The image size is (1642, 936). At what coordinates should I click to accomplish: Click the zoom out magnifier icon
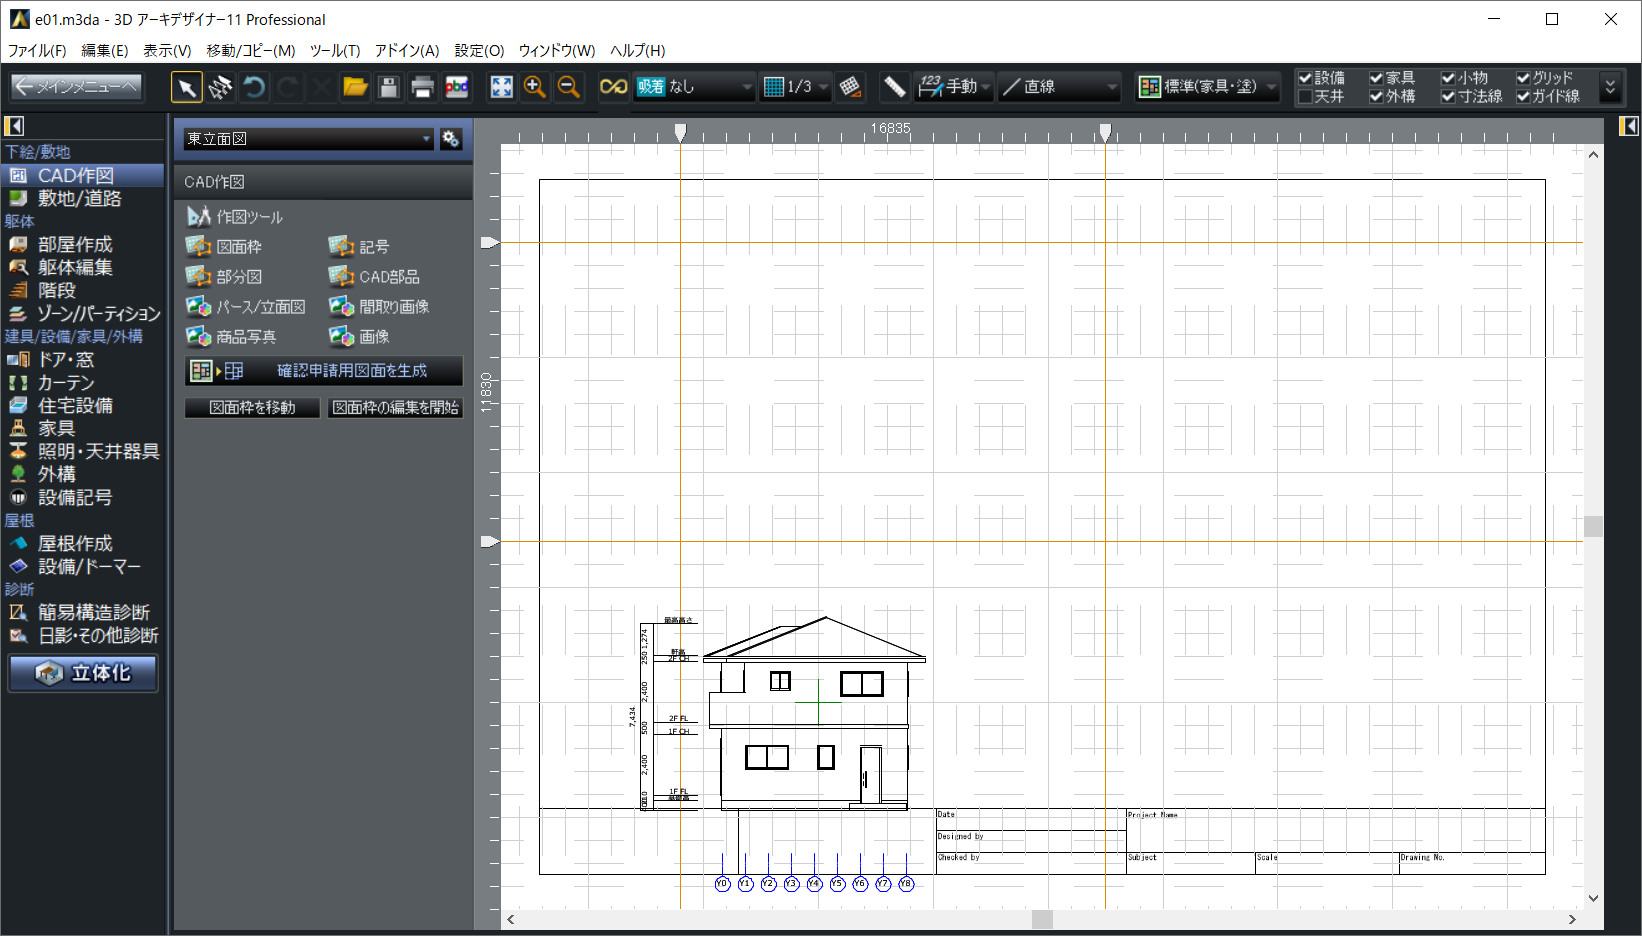click(568, 88)
